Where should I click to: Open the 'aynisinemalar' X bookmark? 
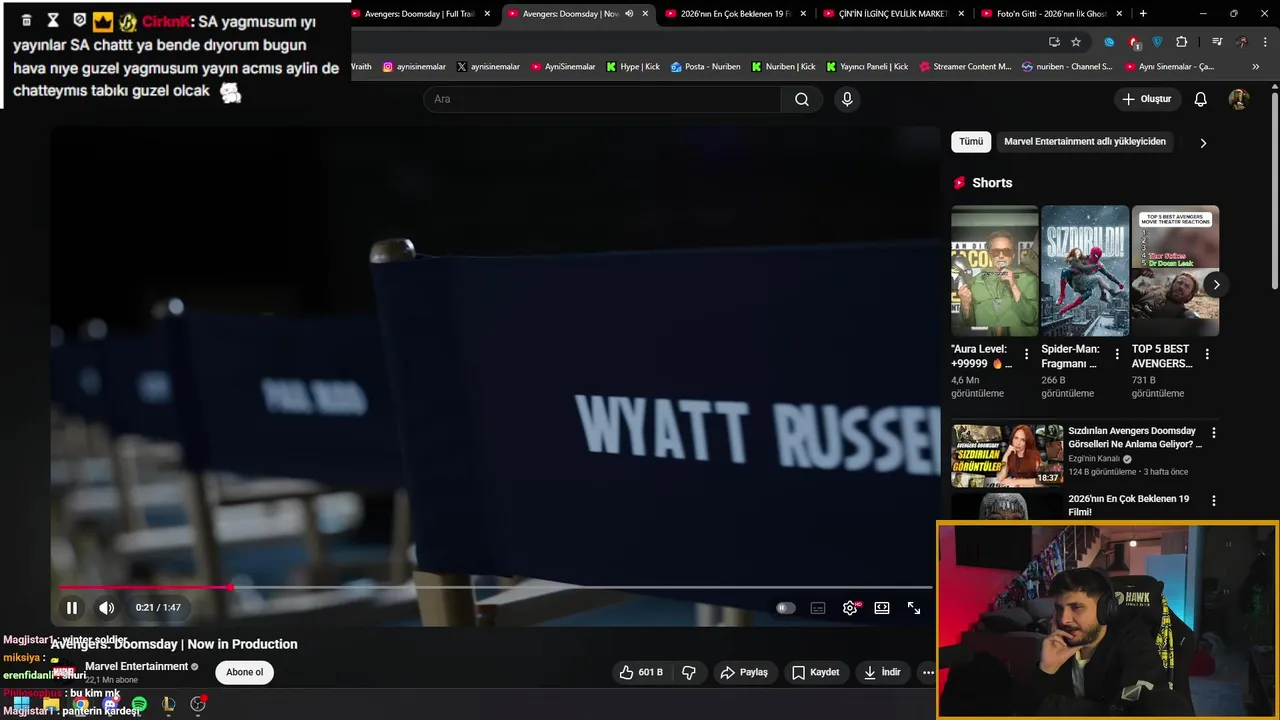(488, 67)
